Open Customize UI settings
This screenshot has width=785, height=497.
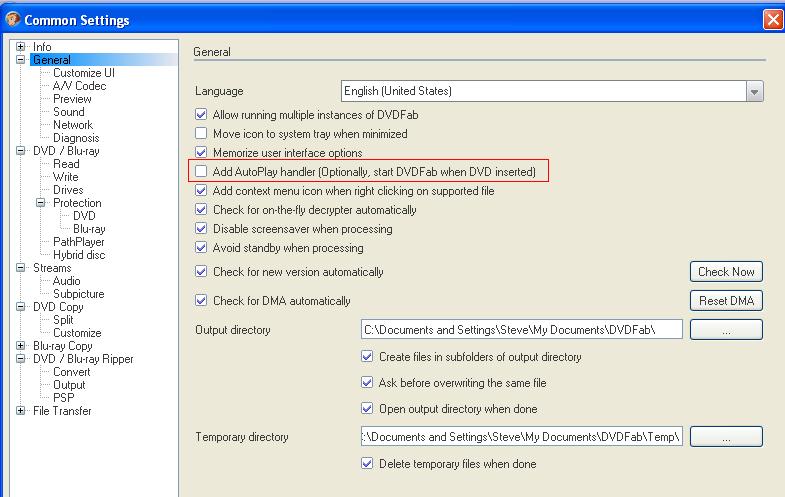click(x=84, y=73)
